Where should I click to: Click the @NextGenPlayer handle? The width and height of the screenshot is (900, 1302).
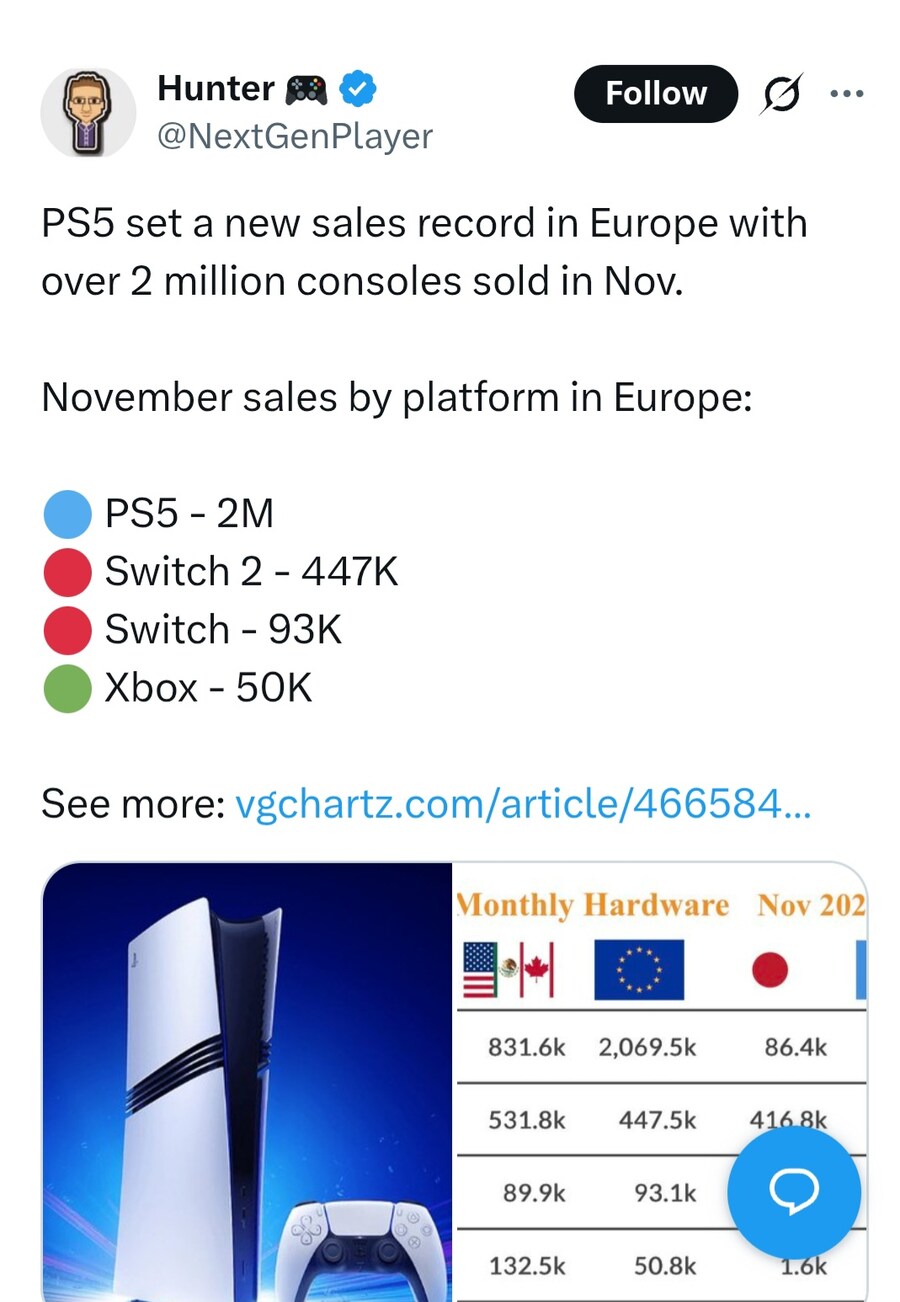pyautogui.click(x=295, y=136)
